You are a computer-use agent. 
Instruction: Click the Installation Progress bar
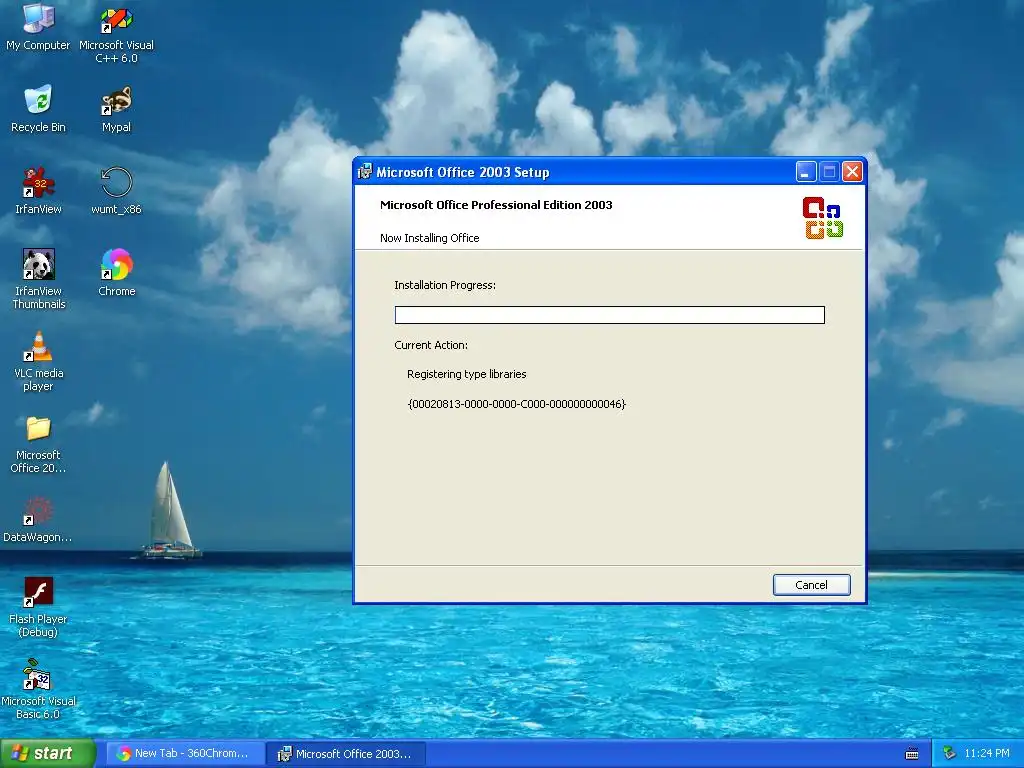click(609, 315)
